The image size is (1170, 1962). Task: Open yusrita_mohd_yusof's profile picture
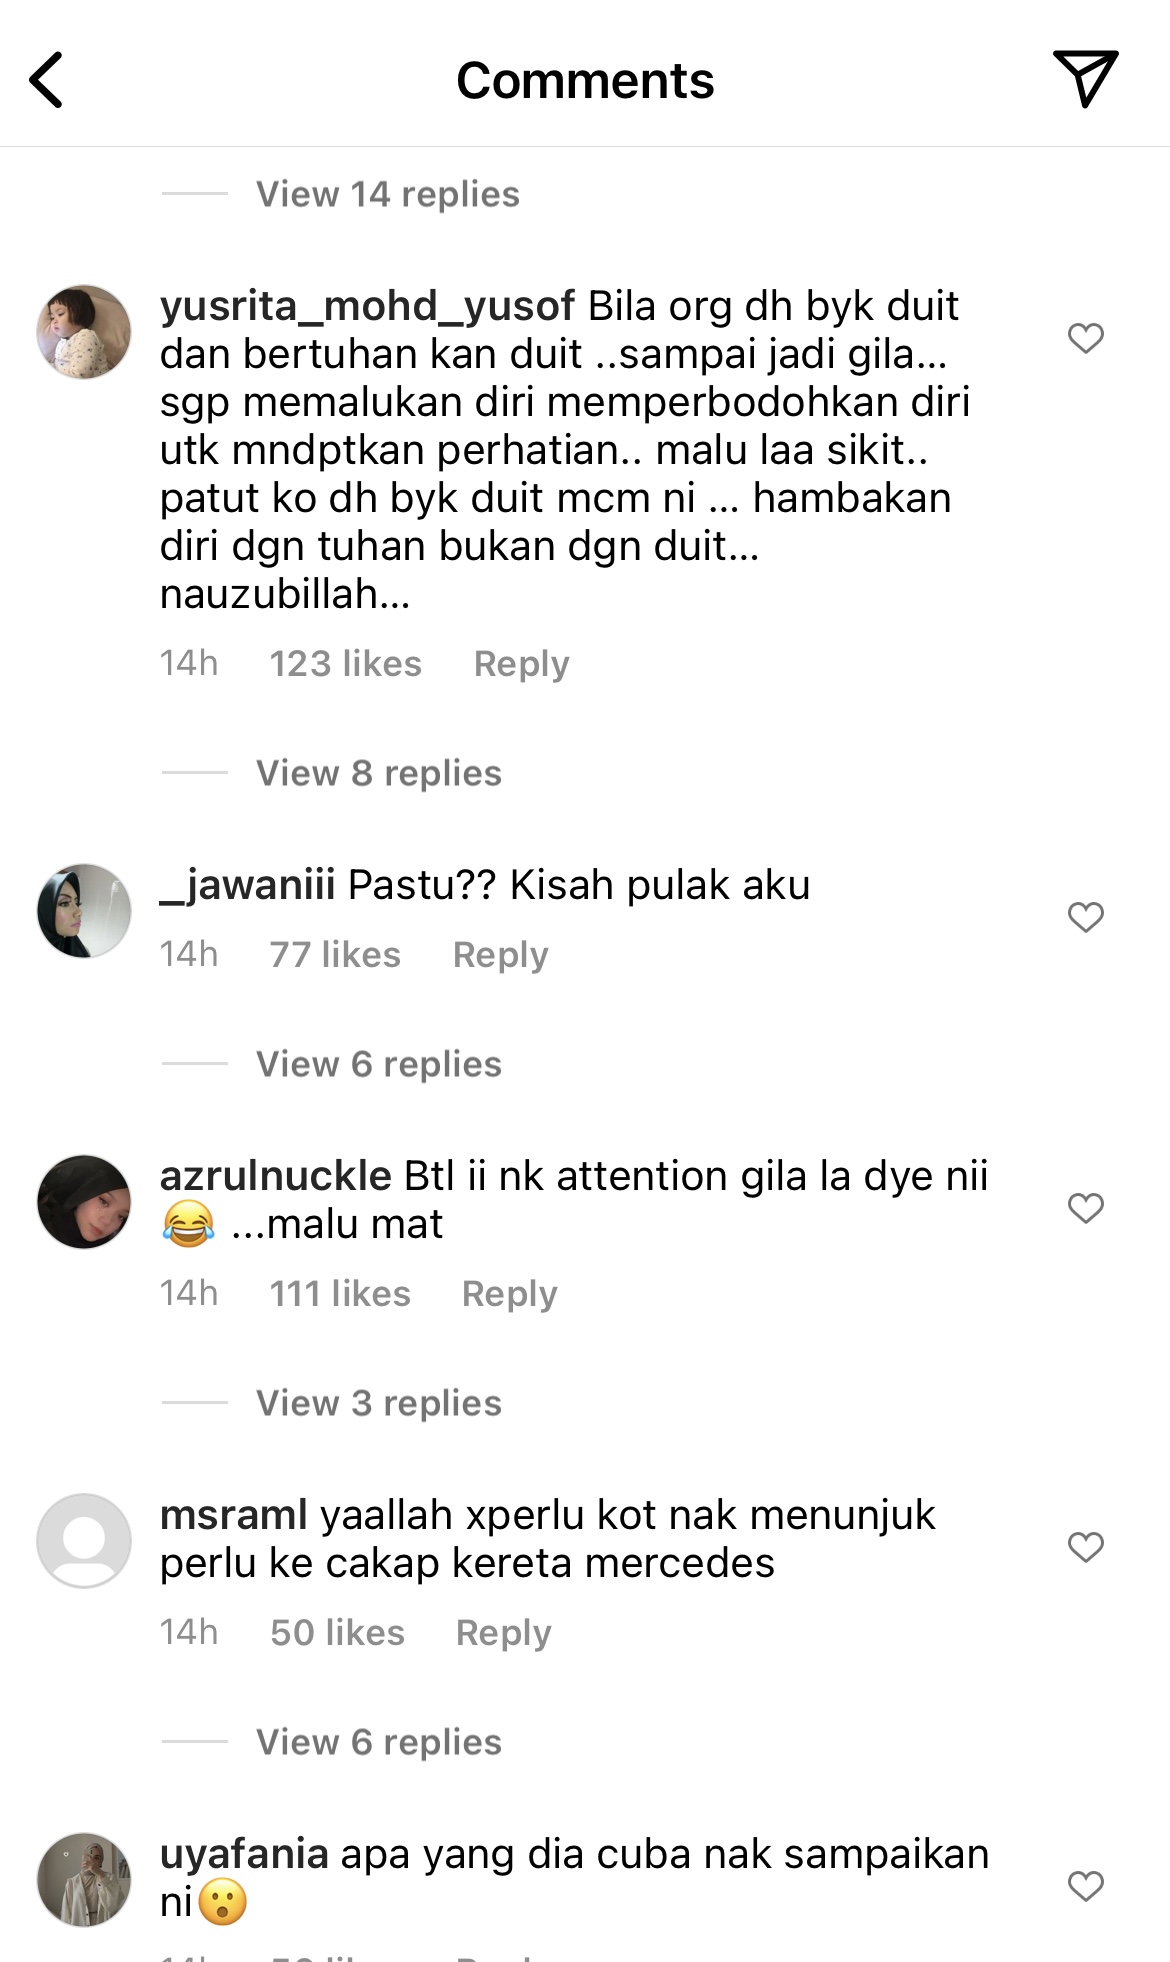point(84,332)
